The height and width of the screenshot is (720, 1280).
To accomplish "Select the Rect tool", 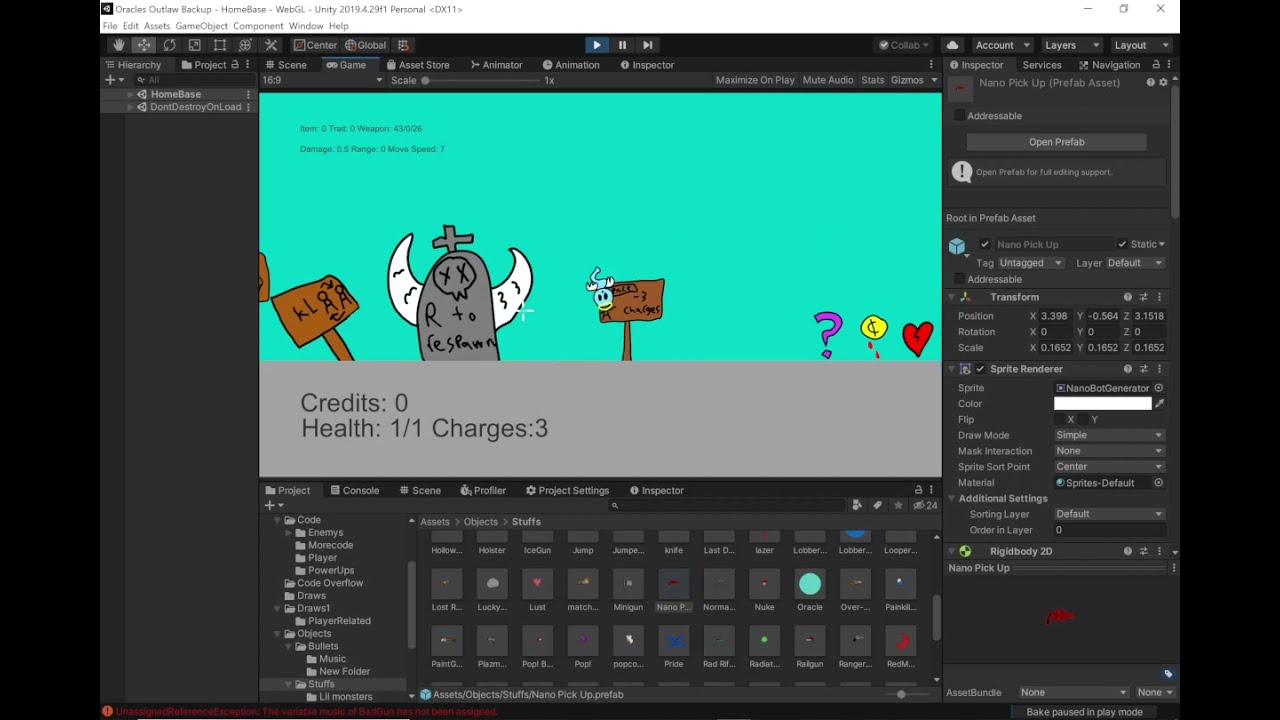I will tap(219, 45).
